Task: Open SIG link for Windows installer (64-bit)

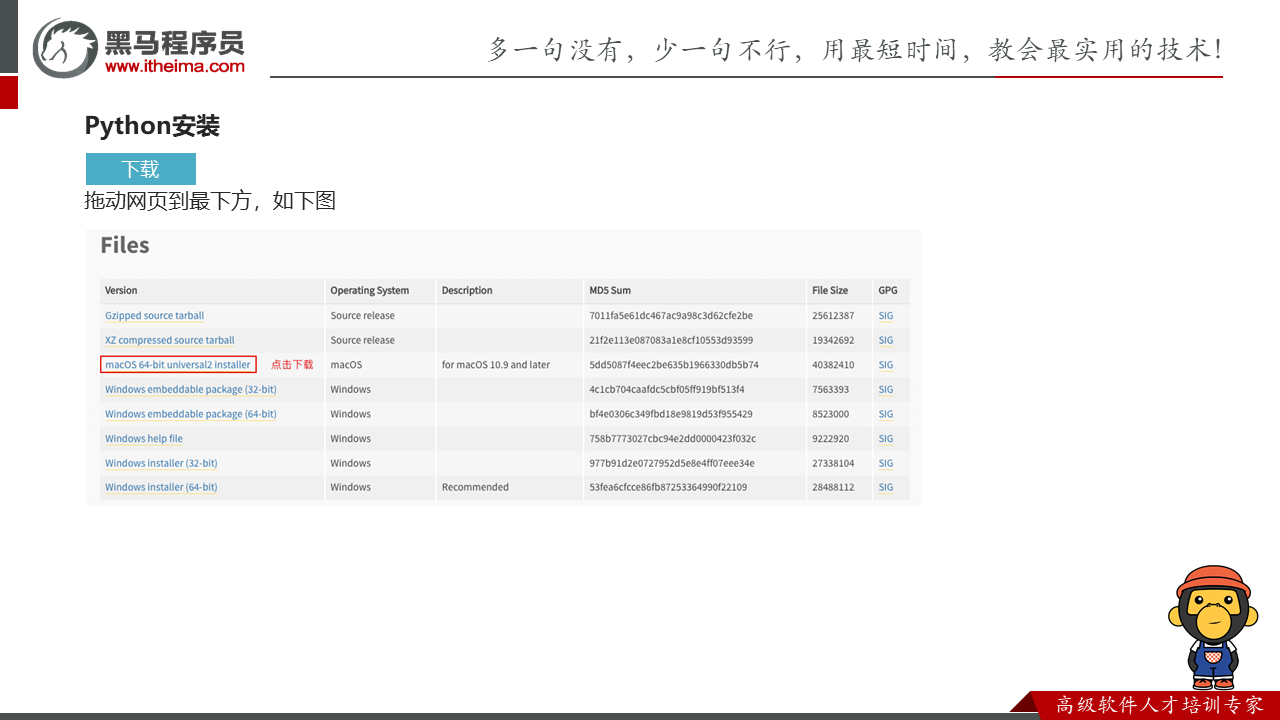Action: (885, 487)
